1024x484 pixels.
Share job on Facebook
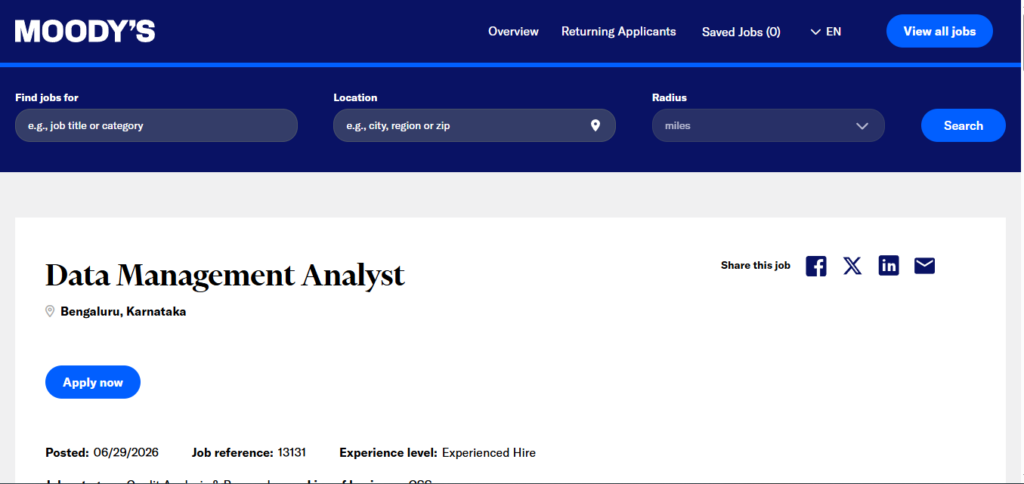[x=816, y=266]
